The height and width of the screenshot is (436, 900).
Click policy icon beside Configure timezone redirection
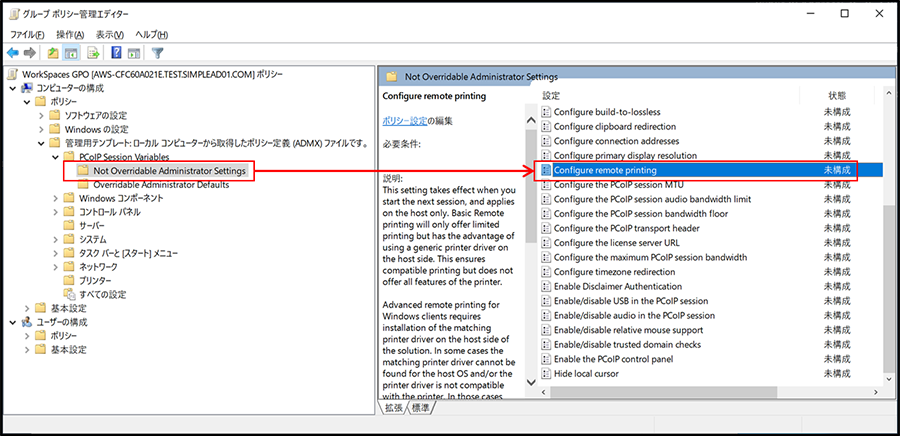pyautogui.click(x=546, y=272)
